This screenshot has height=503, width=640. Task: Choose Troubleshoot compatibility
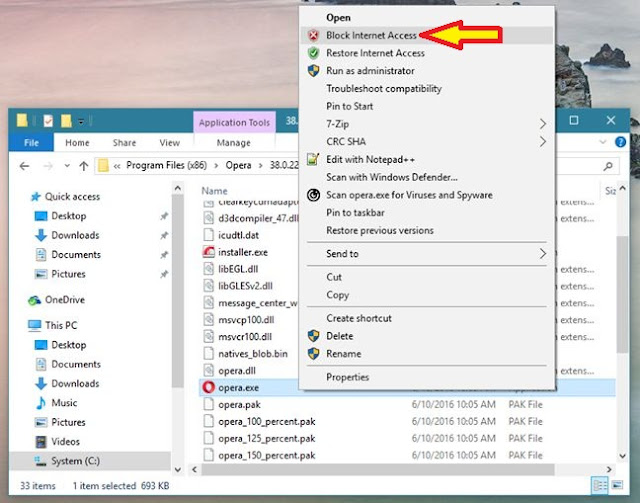click(384, 89)
